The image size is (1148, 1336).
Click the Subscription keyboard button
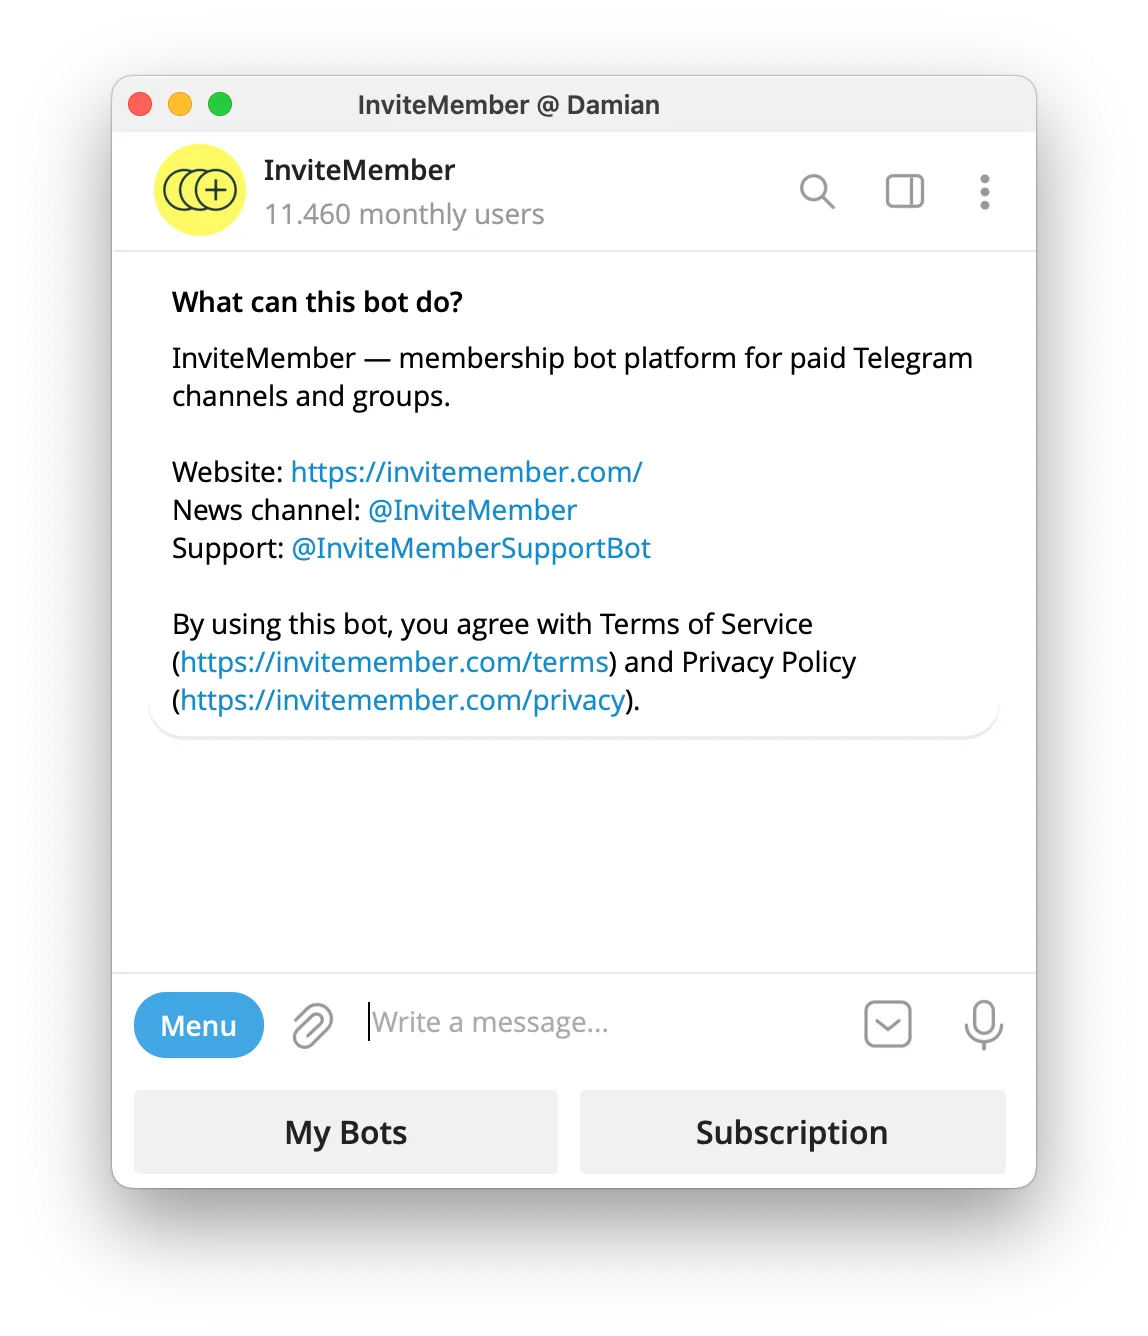[x=793, y=1132]
